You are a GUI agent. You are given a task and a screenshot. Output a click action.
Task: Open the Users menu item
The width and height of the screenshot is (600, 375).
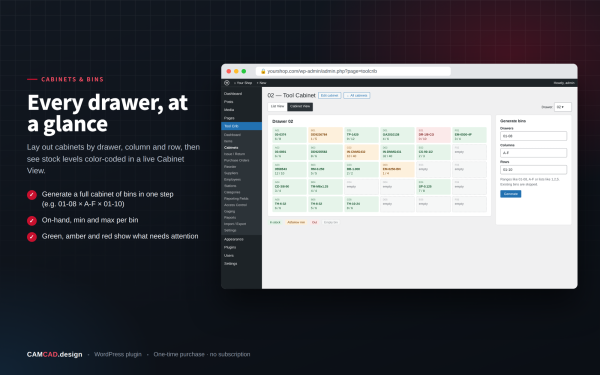coord(228,255)
